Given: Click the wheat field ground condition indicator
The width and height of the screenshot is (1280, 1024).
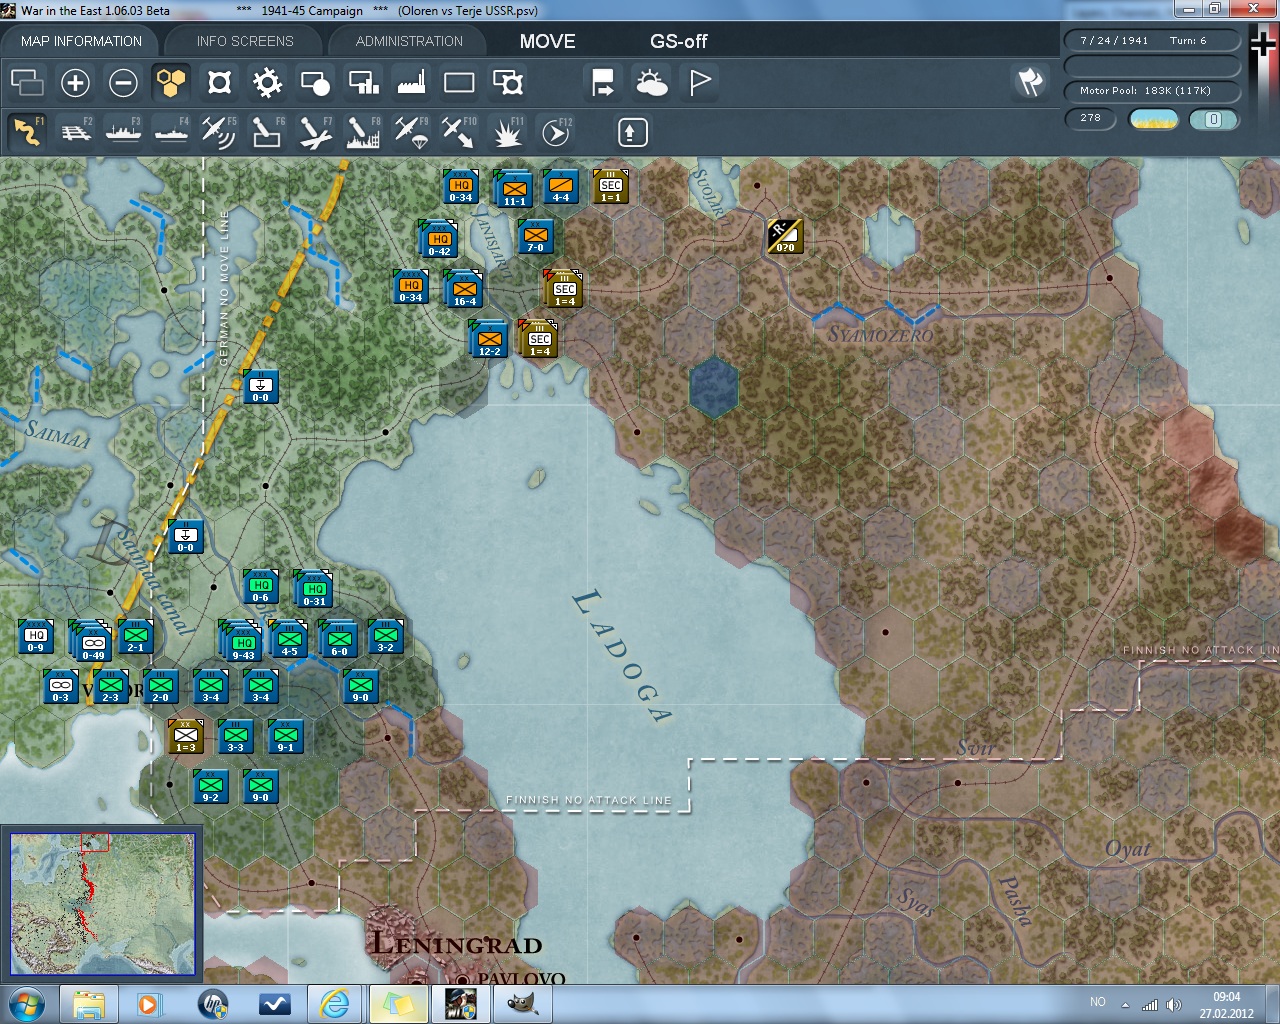Looking at the screenshot, I should [1153, 119].
